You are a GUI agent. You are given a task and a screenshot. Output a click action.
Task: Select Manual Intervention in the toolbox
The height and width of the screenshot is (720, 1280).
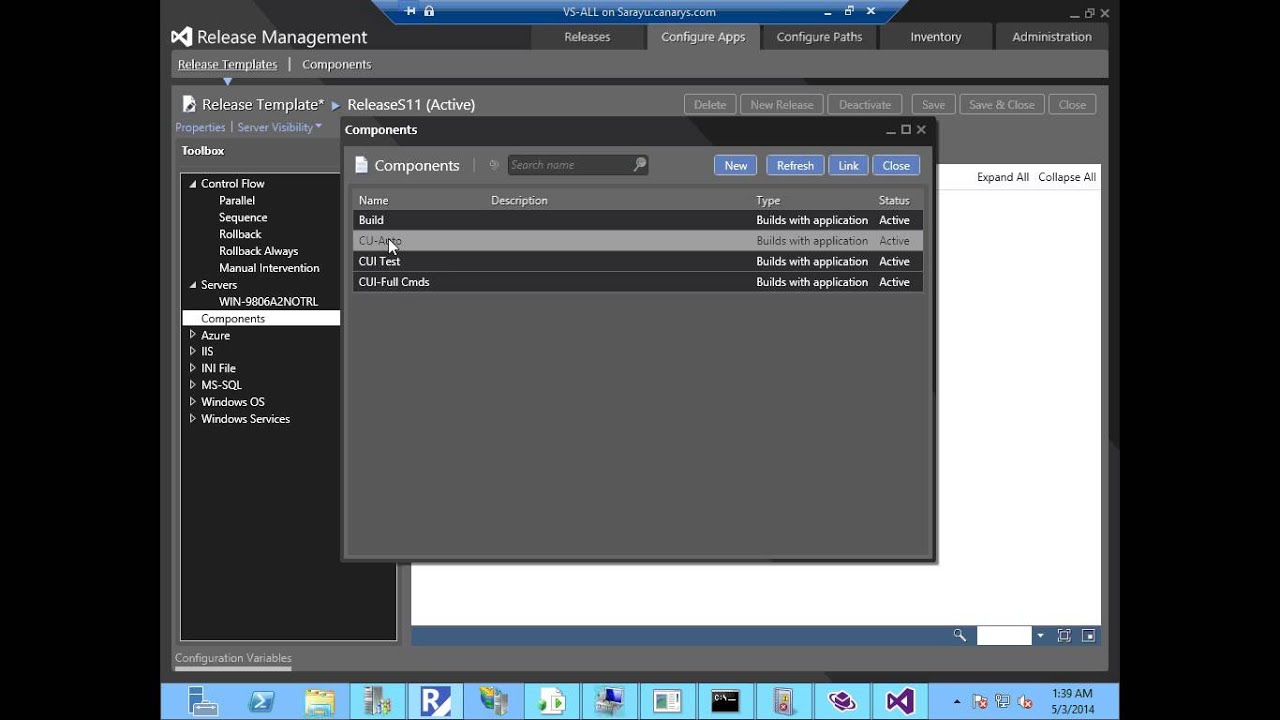pos(269,268)
